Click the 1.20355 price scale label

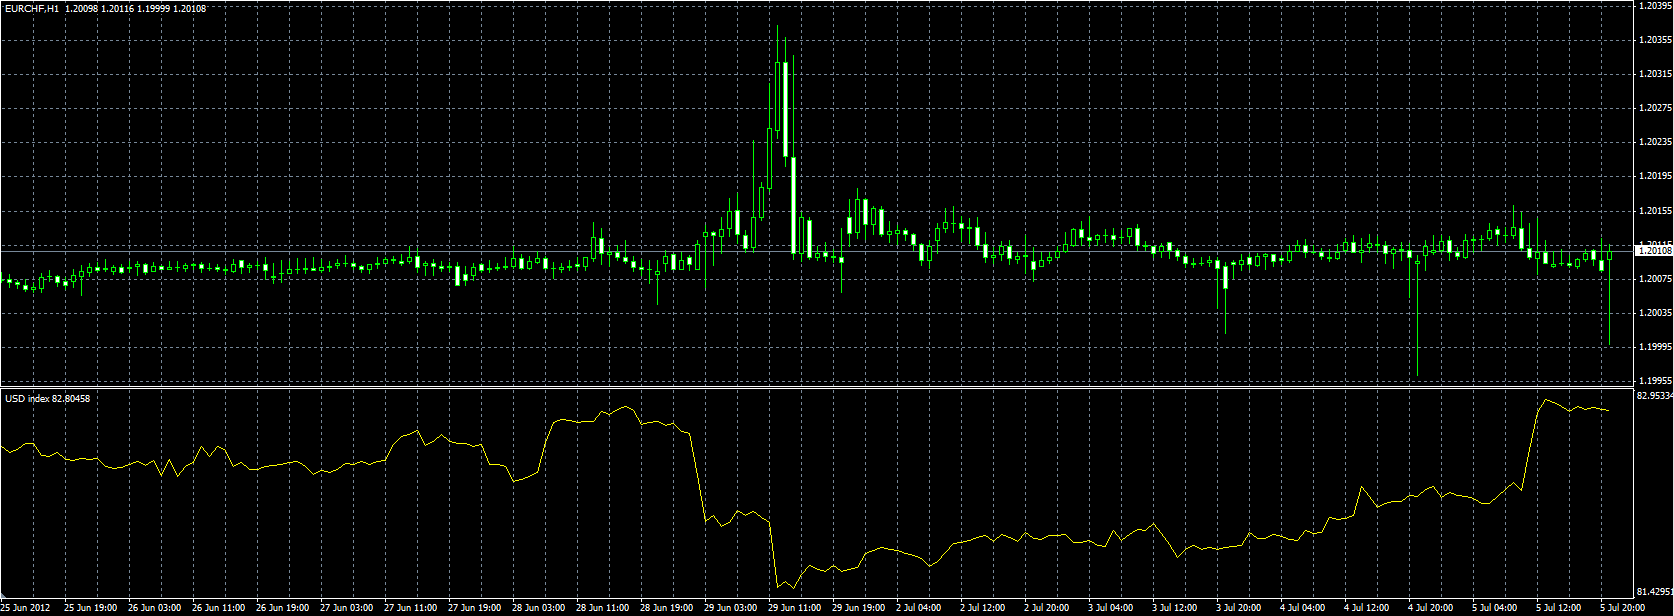(1655, 40)
